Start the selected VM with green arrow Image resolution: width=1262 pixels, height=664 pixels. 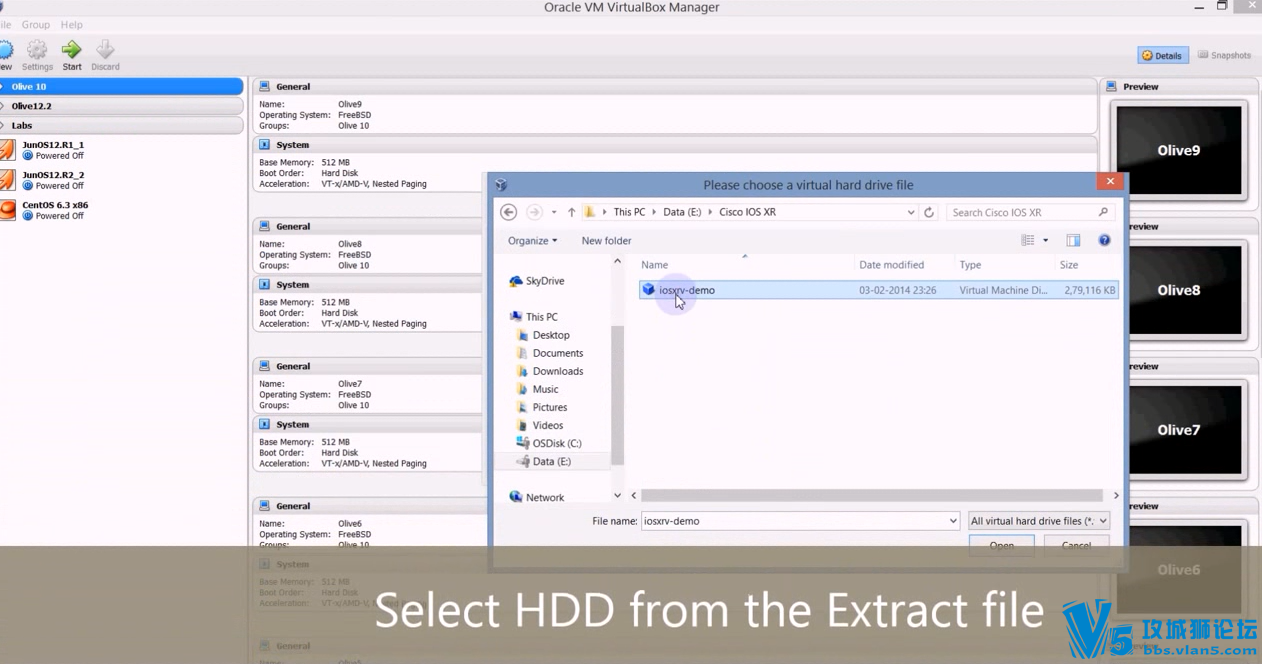coord(72,55)
